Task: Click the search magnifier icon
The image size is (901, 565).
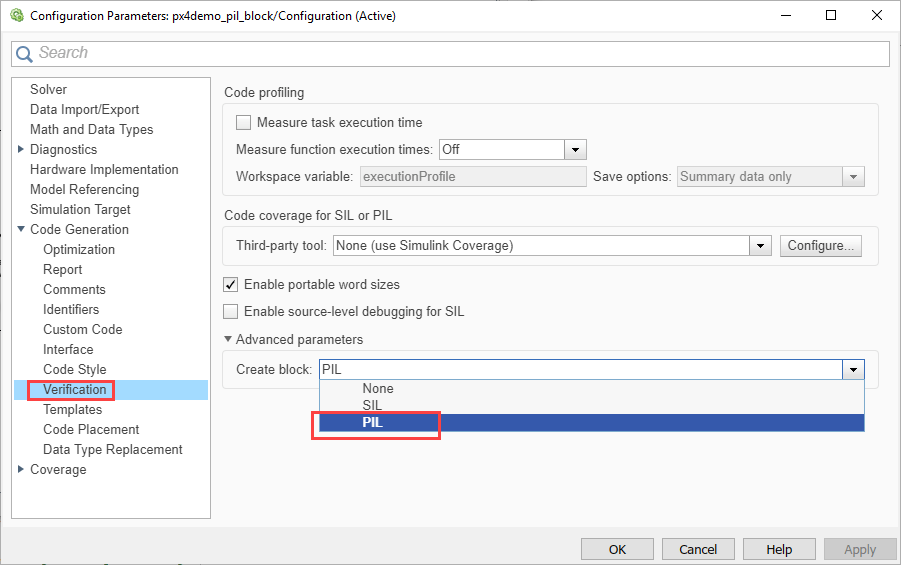Action: point(24,54)
